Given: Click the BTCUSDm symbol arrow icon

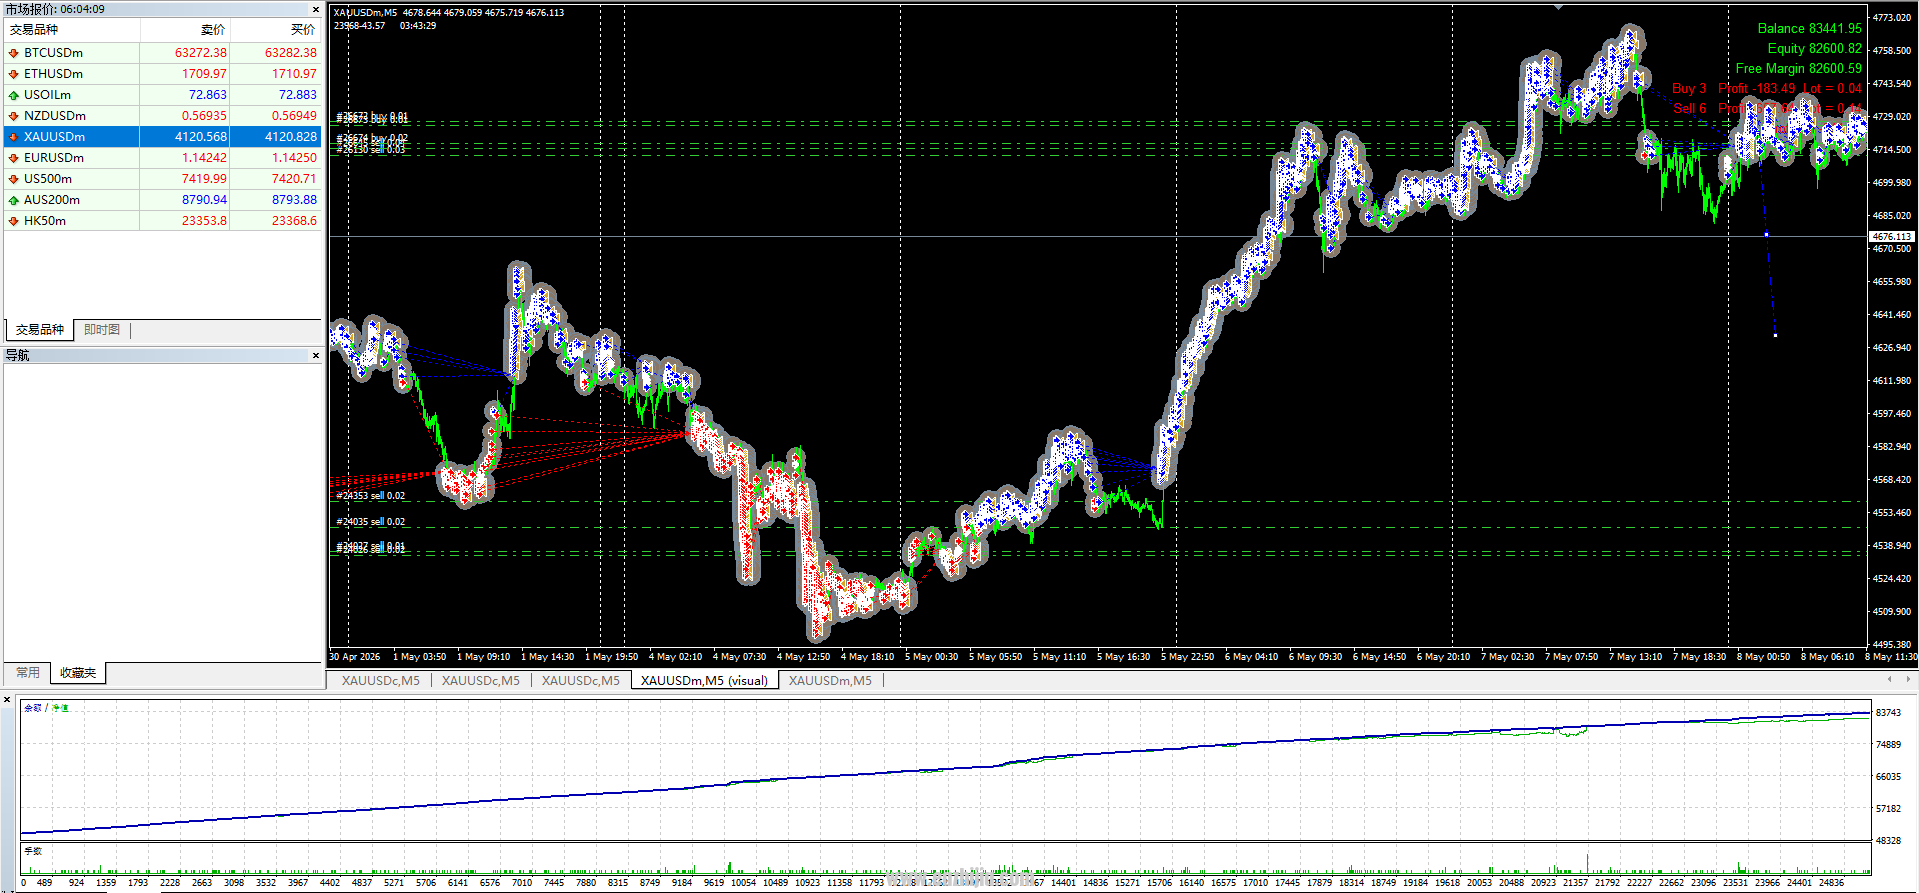Looking at the screenshot, I should tap(14, 53).
